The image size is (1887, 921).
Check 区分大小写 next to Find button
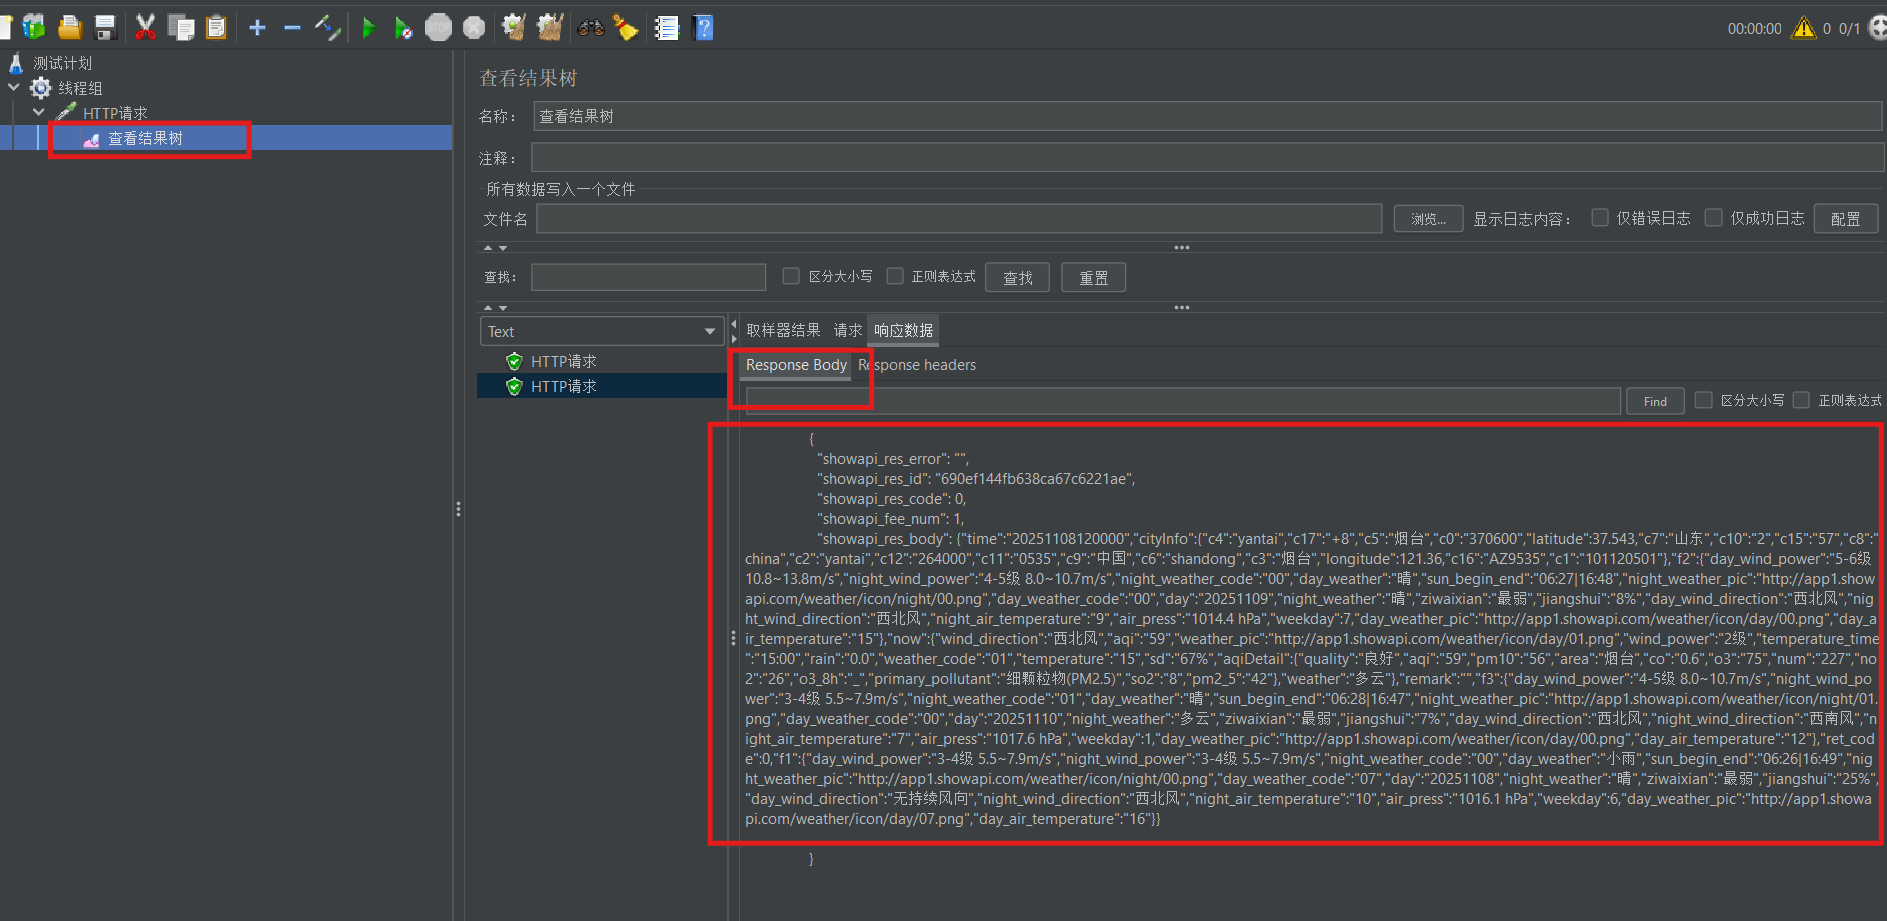[1703, 400]
